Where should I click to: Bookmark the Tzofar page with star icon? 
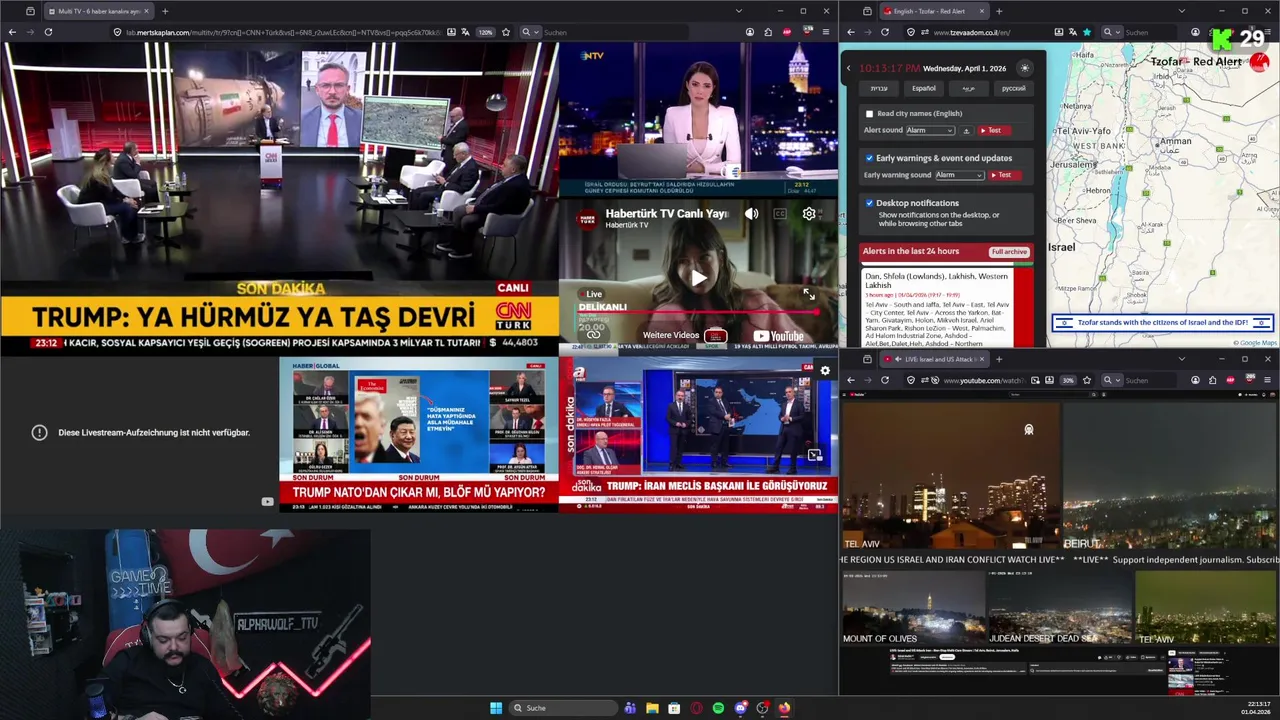[1087, 32]
